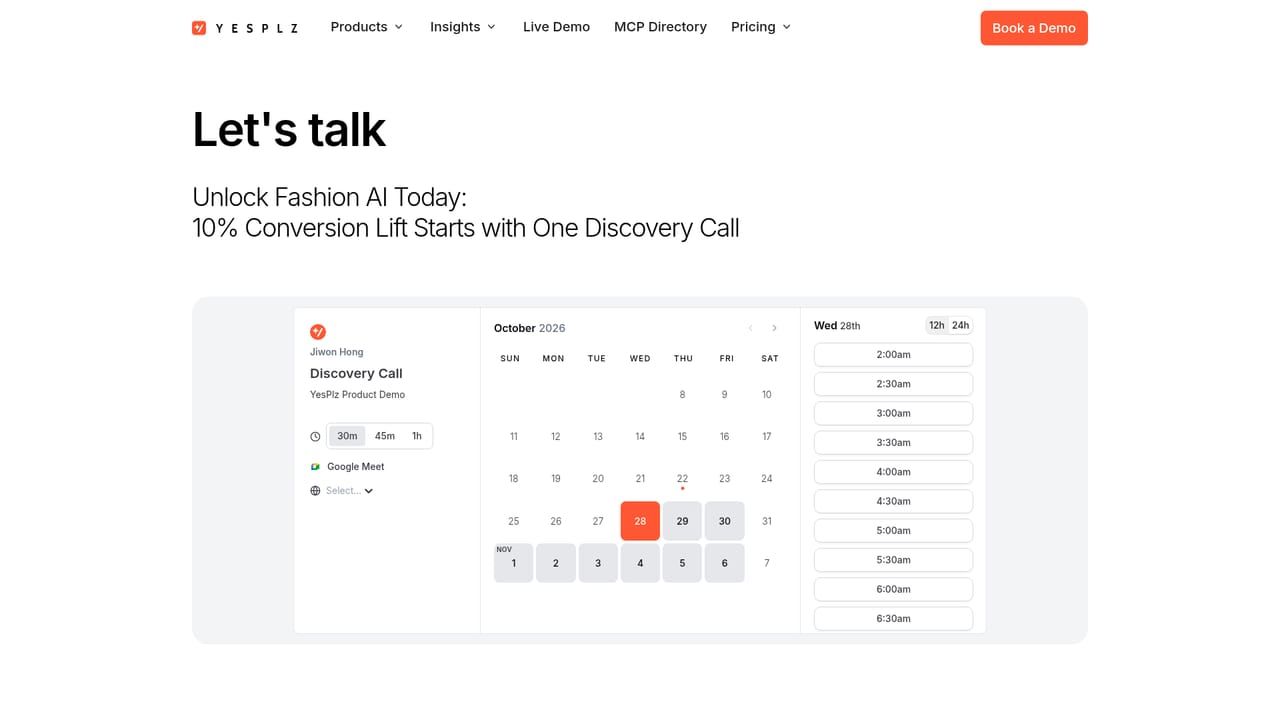Screen dimensions: 1280x720
Task: Select October 29 on calendar
Action: click(682, 521)
